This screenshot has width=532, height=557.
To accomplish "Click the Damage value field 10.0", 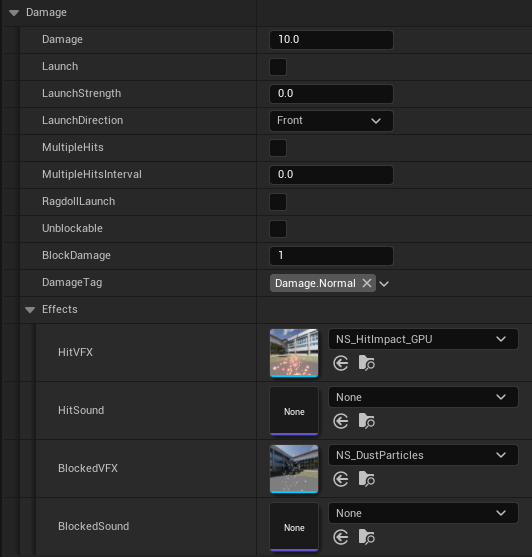I will tap(331, 40).
